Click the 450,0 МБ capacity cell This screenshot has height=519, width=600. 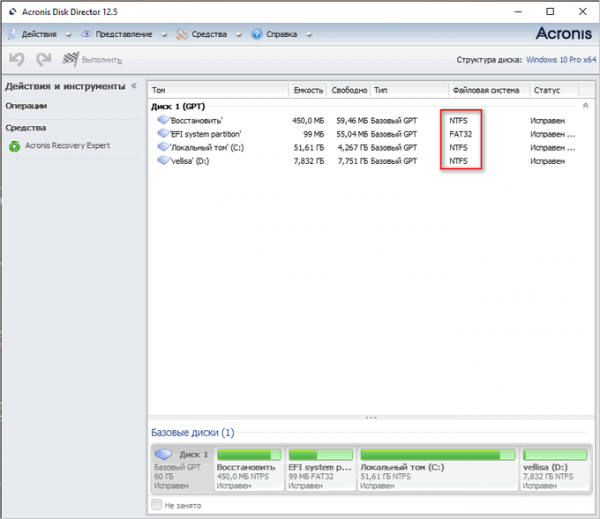tap(308, 121)
